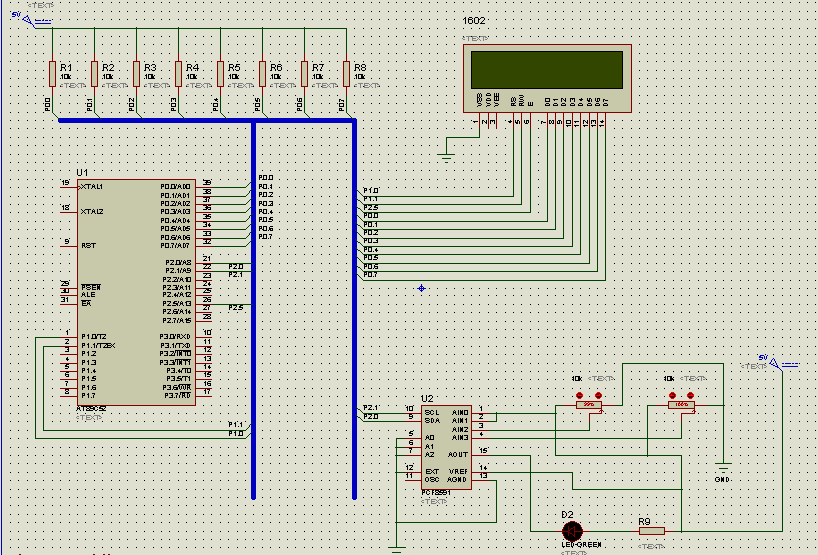Click the 'AOUT' pin on U2
818x555 pixels.
point(458,455)
